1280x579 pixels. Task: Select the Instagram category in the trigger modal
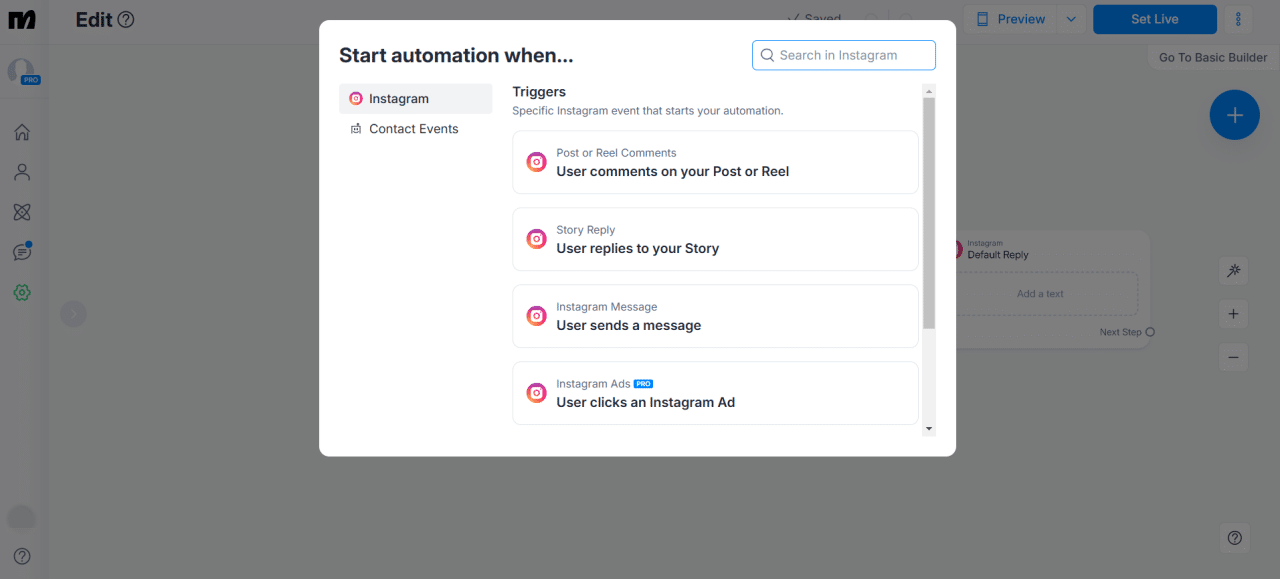415,98
